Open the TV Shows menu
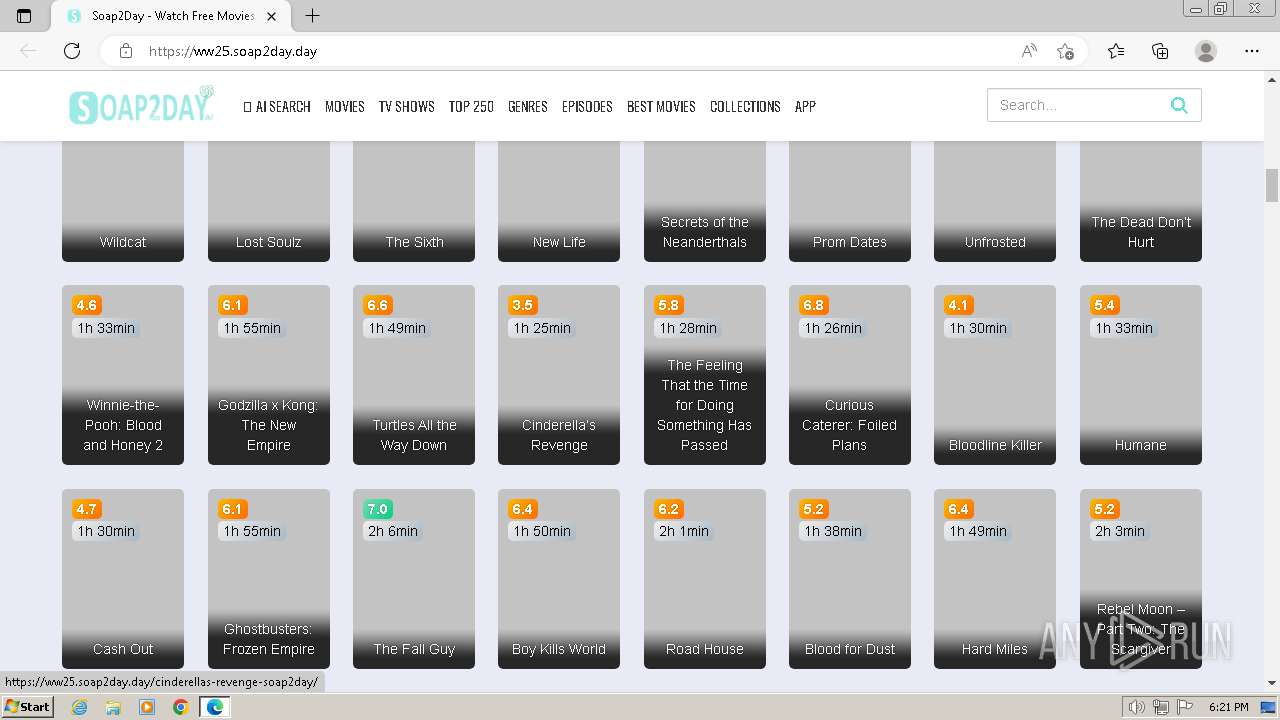1280x720 pixels. (406, 106)
